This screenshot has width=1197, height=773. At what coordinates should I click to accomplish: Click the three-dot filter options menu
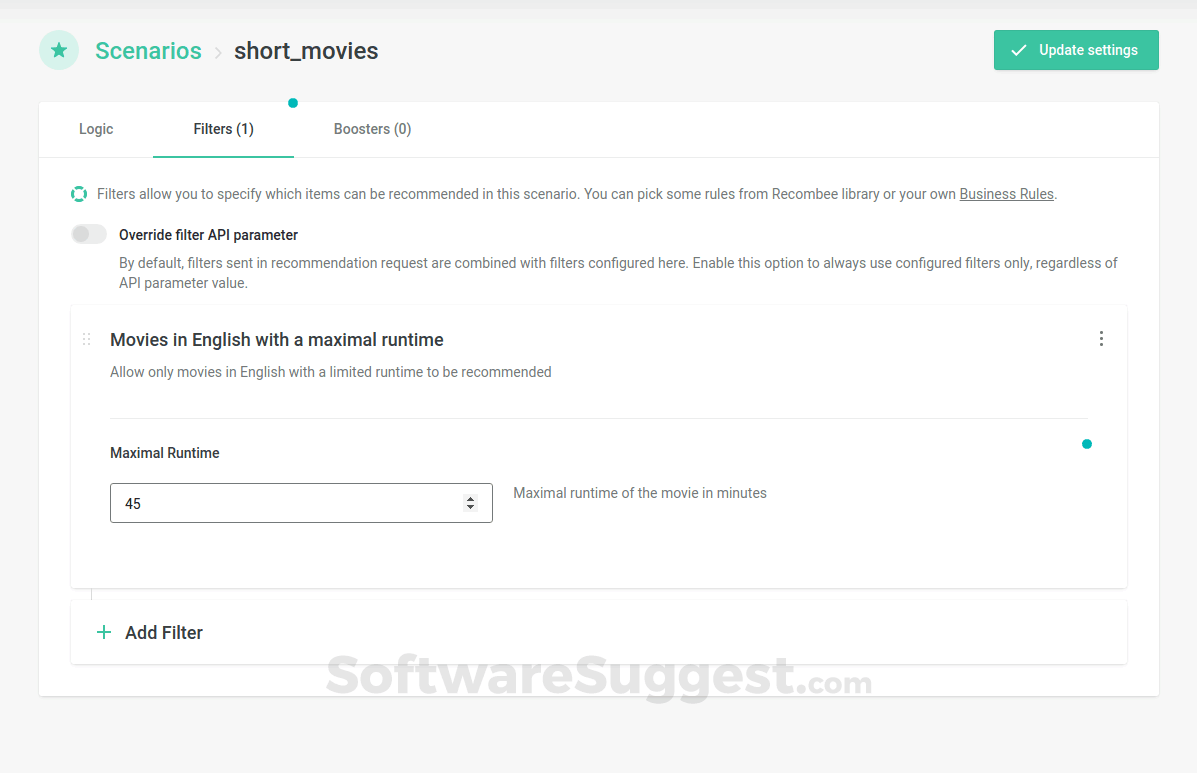1101,339
